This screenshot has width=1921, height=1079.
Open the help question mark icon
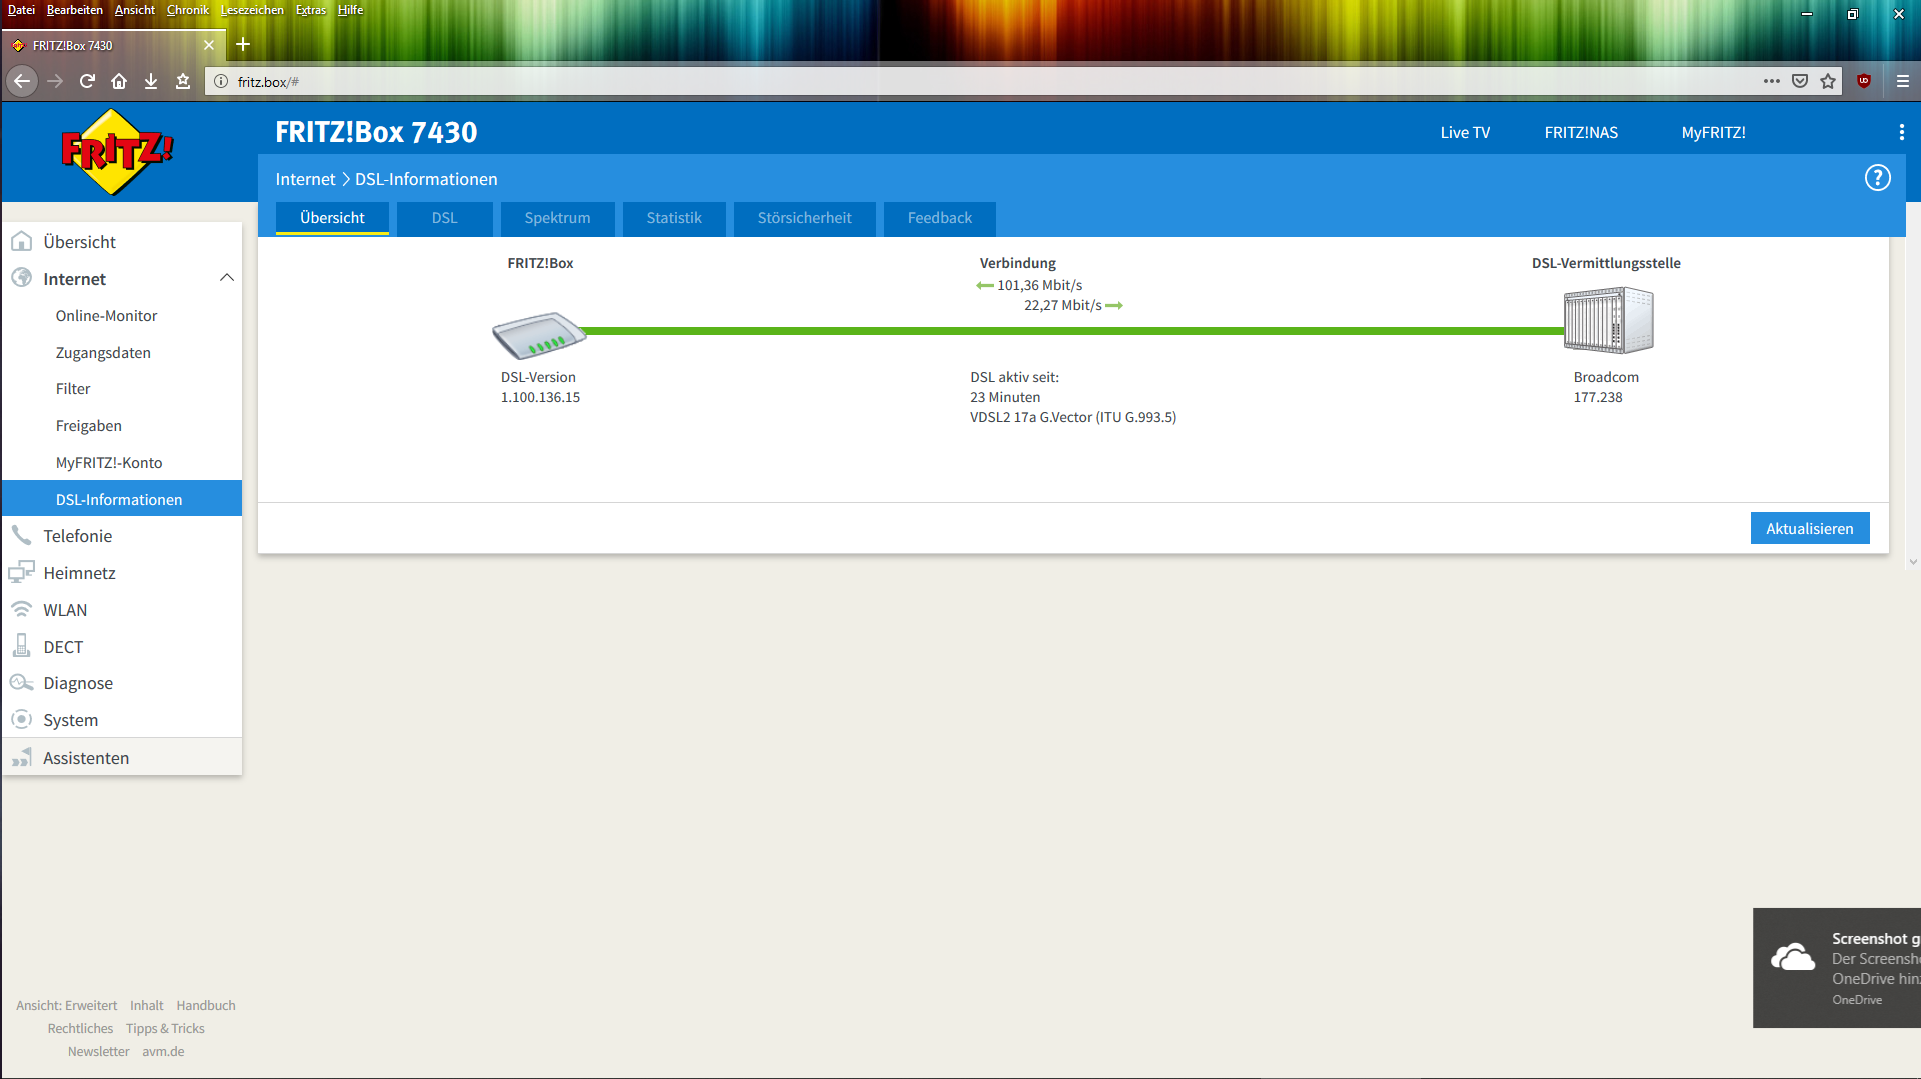tap(1877, 178)
